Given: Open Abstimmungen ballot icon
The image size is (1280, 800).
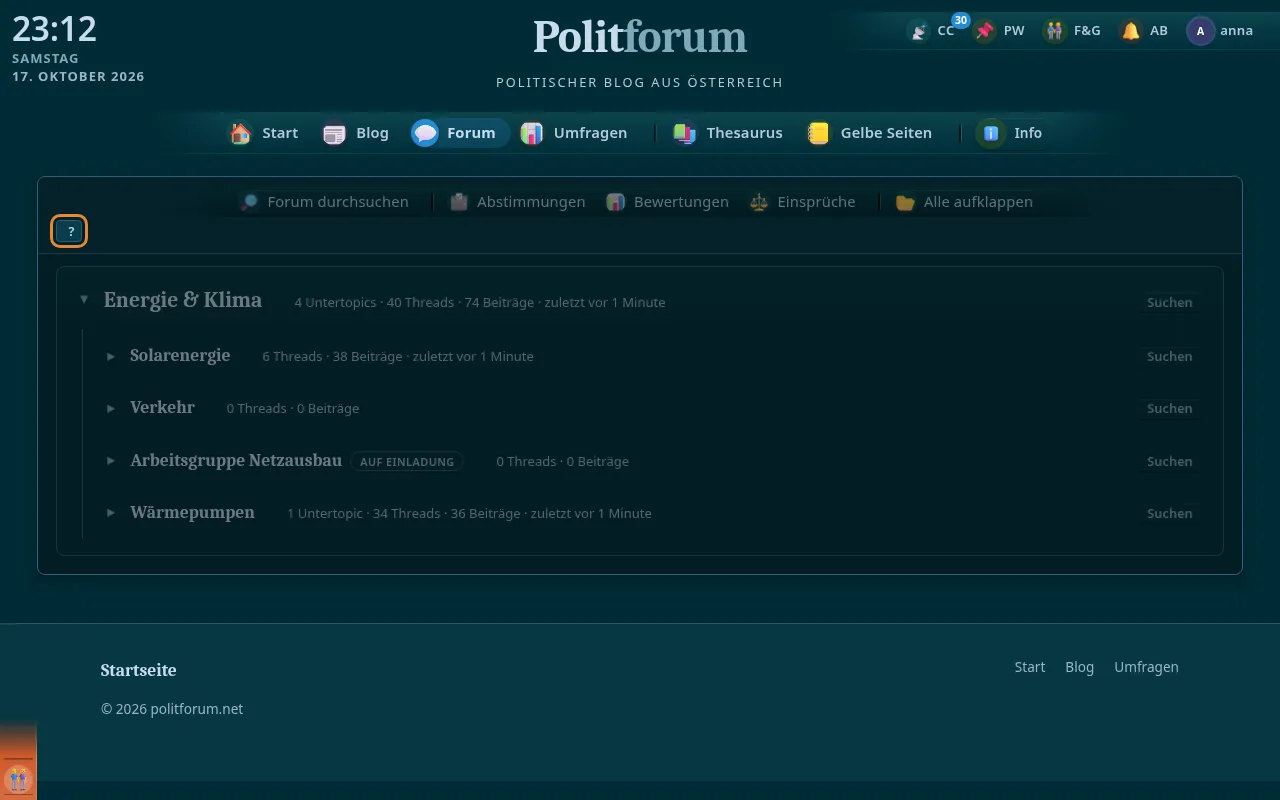Looking at the screenshot, I should click(x=458, y=202).
